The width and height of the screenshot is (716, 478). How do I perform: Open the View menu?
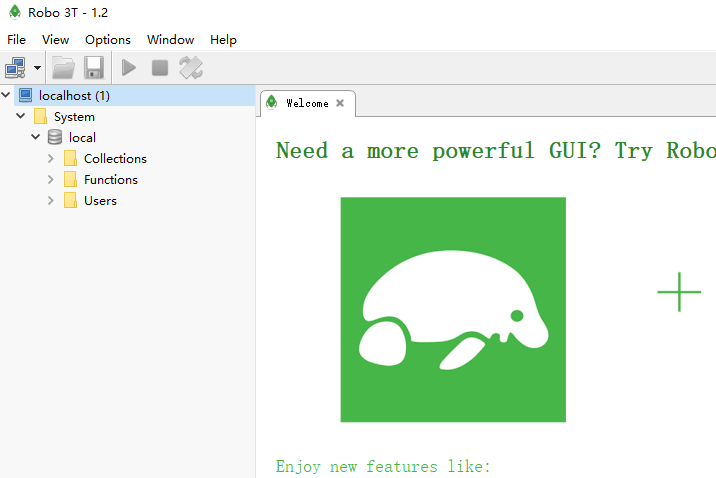tap(55, 40)
